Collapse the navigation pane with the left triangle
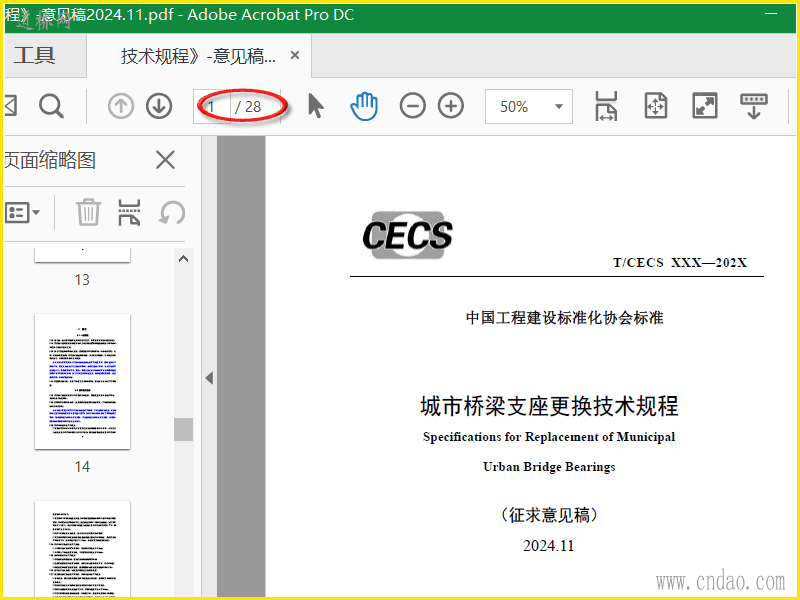 pos(209,378)
